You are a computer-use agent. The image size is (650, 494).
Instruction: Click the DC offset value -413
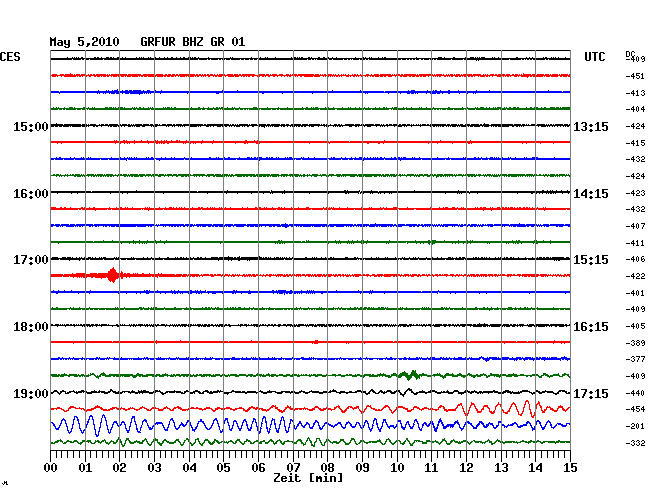[x=635, y=93]
